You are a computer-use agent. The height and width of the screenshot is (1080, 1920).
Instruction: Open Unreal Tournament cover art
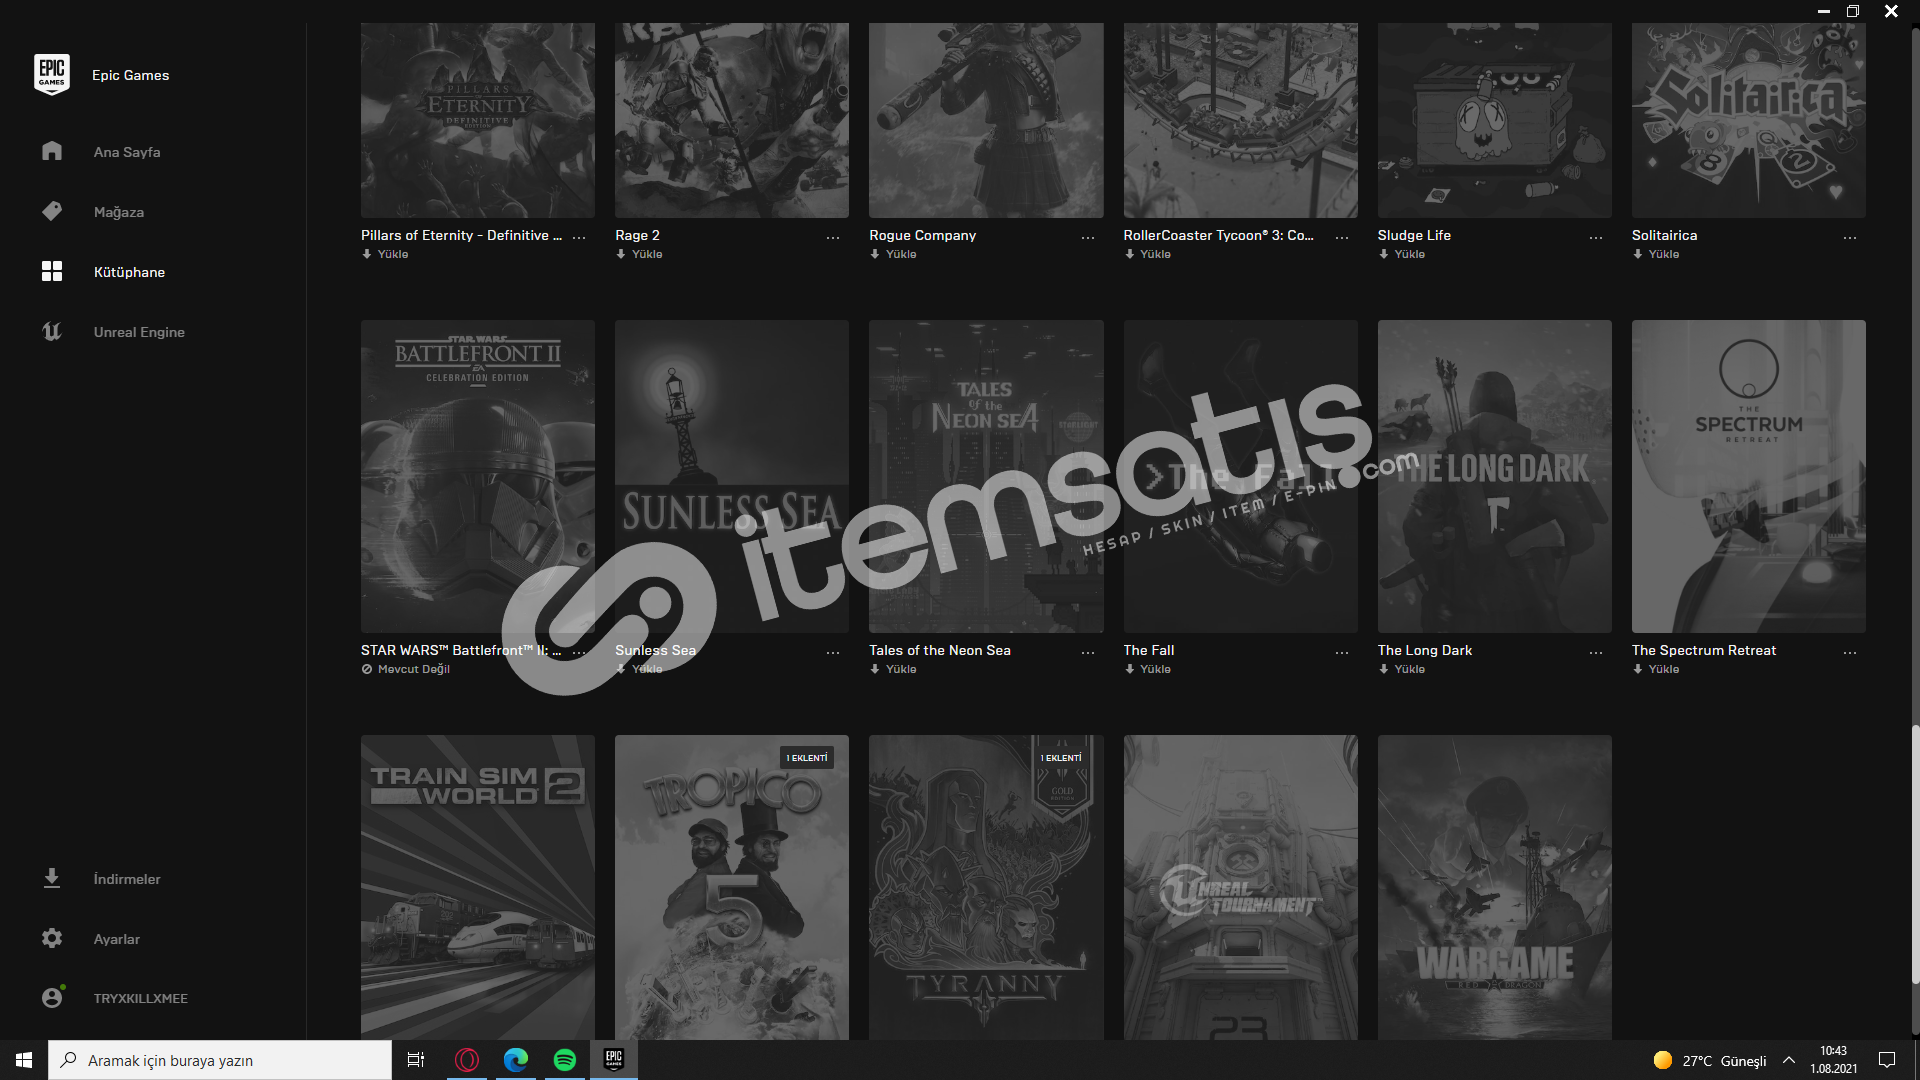(x=1241, y=887)
